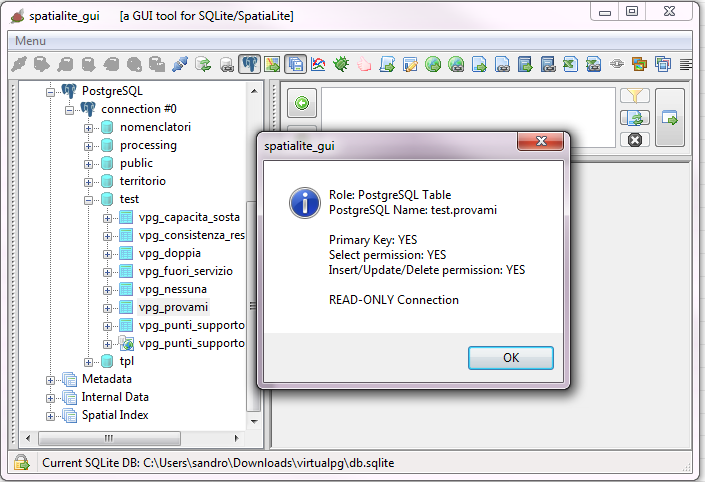Select the vpg_doppia table in tree
The image size is (705, 482).
(x=170, y=253)
